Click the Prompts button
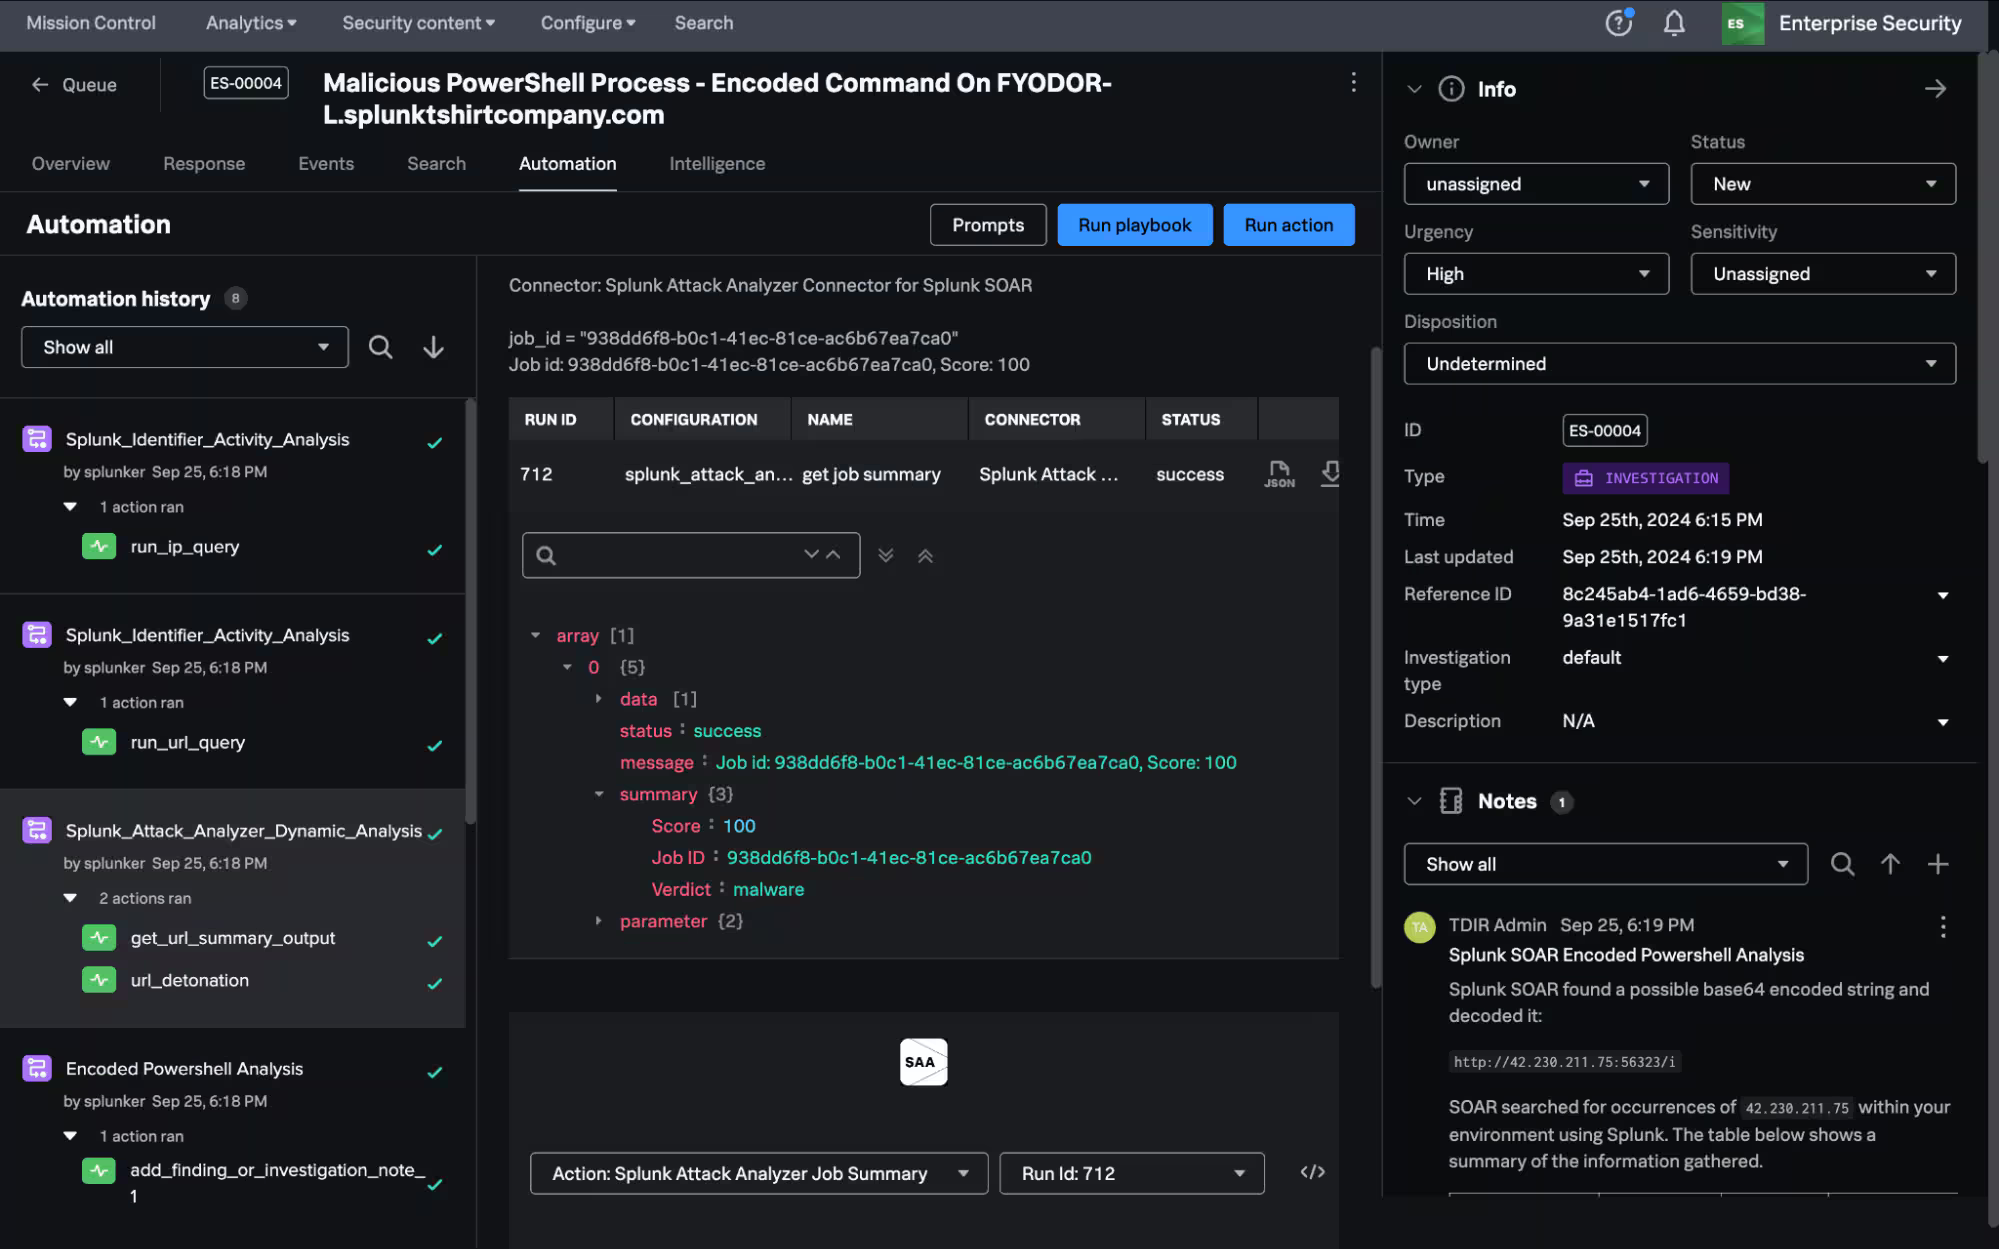The image size is (1999, 1250). (x=987, y=224)
